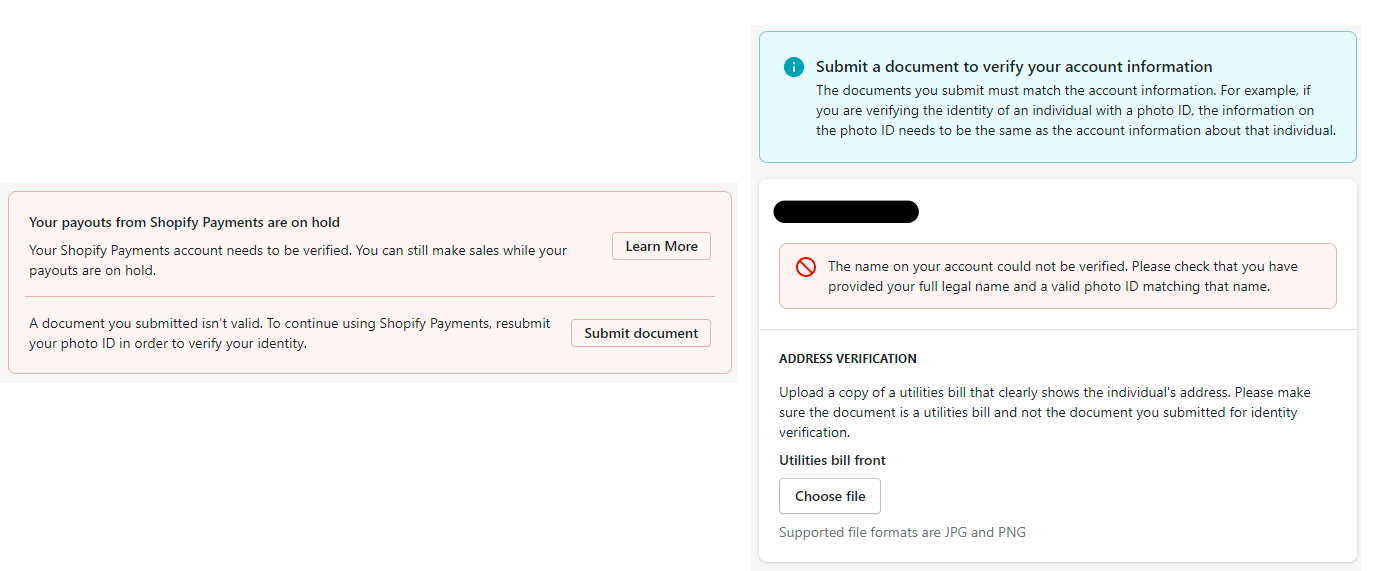The width and height of the screenshot is (1380, 571).
Task: Open the Choose file upload dialog
Action: pyautogui.click(x=829, y=496)
